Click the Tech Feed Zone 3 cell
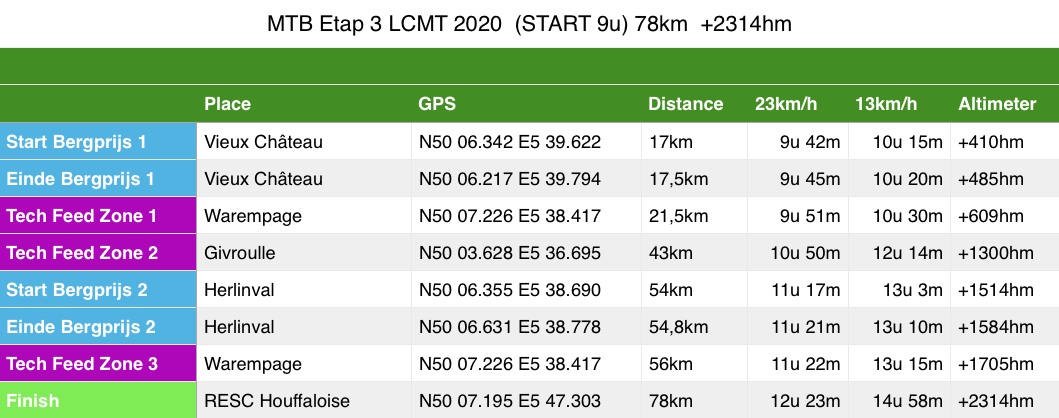Viewport: 1059px width, 418px height. pos(98,364)
